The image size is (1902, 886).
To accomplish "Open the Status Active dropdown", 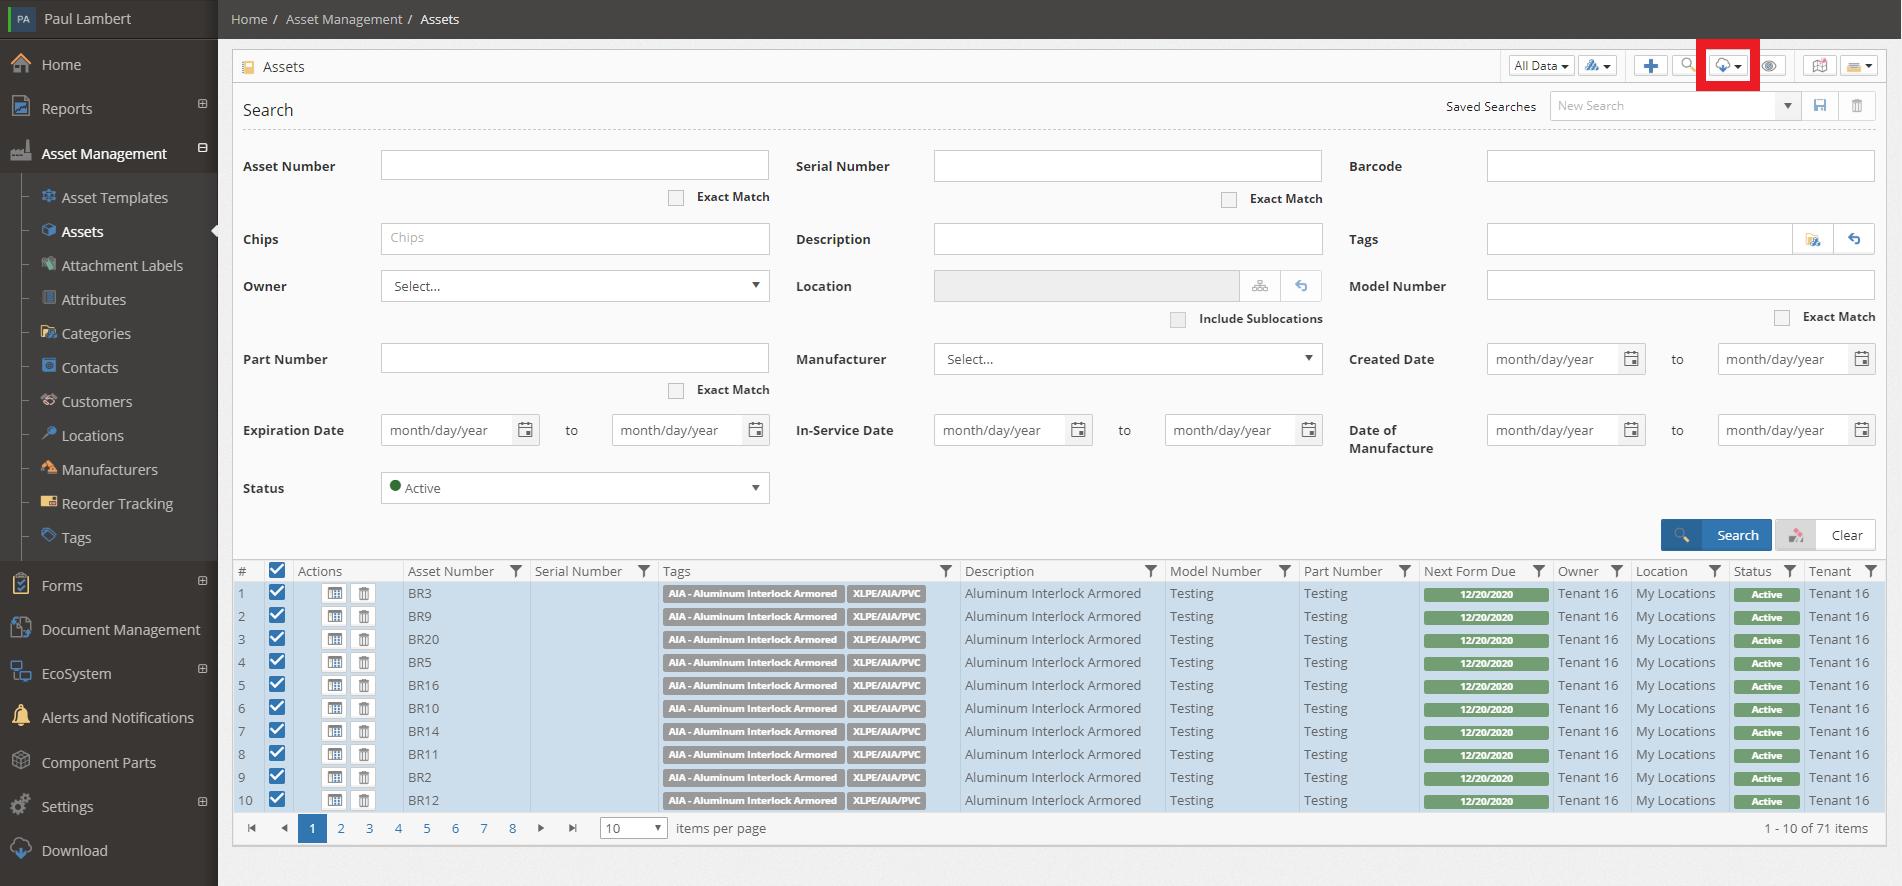I will tap(575, 488).
